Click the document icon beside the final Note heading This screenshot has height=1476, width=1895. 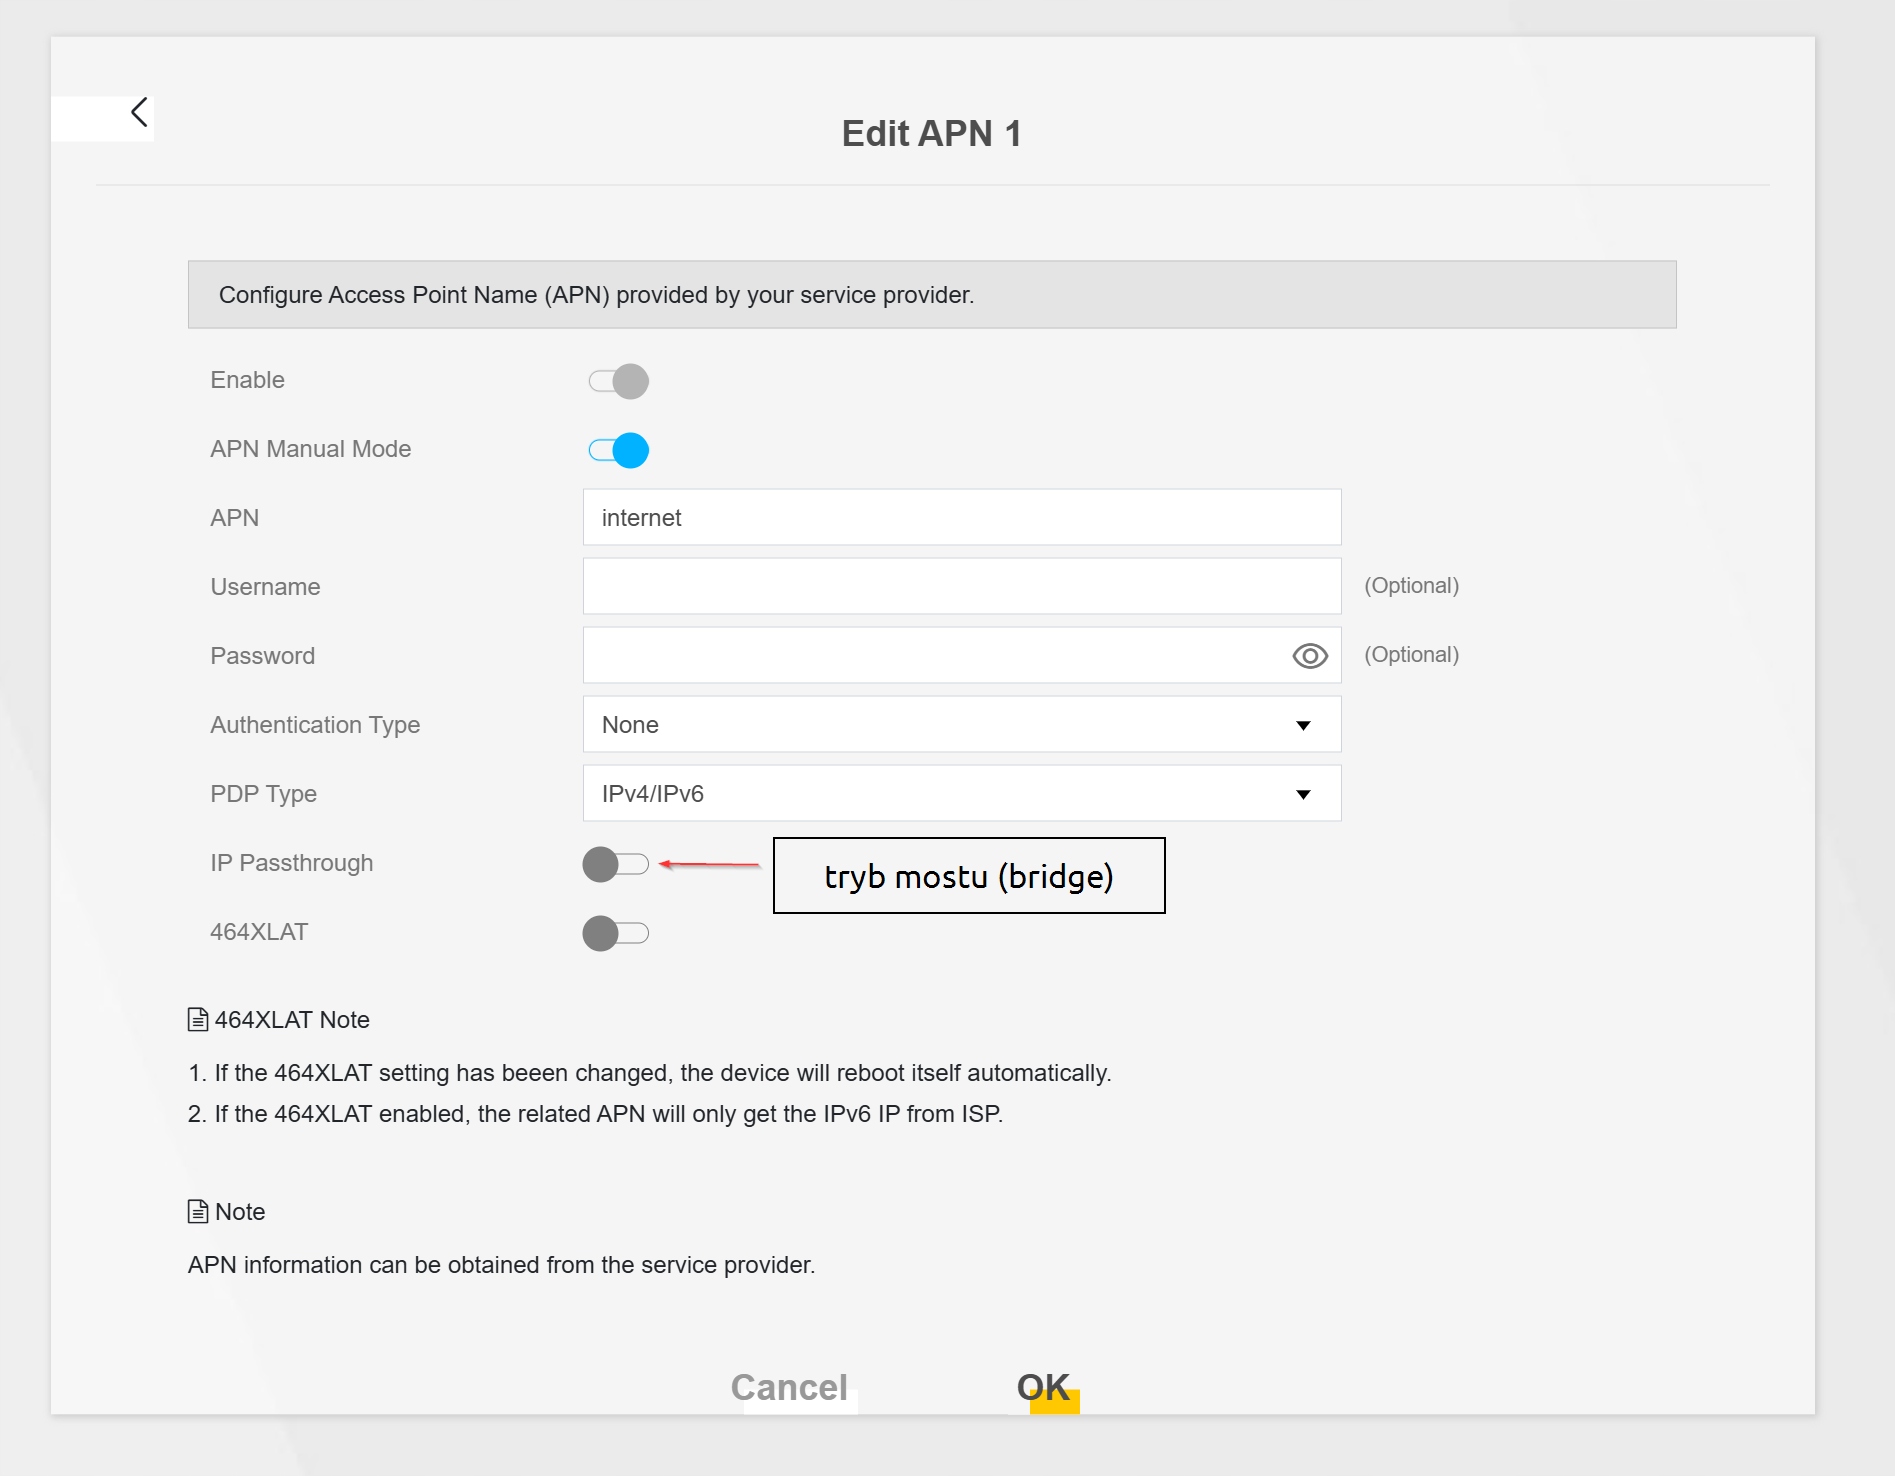click(198, 1212)
